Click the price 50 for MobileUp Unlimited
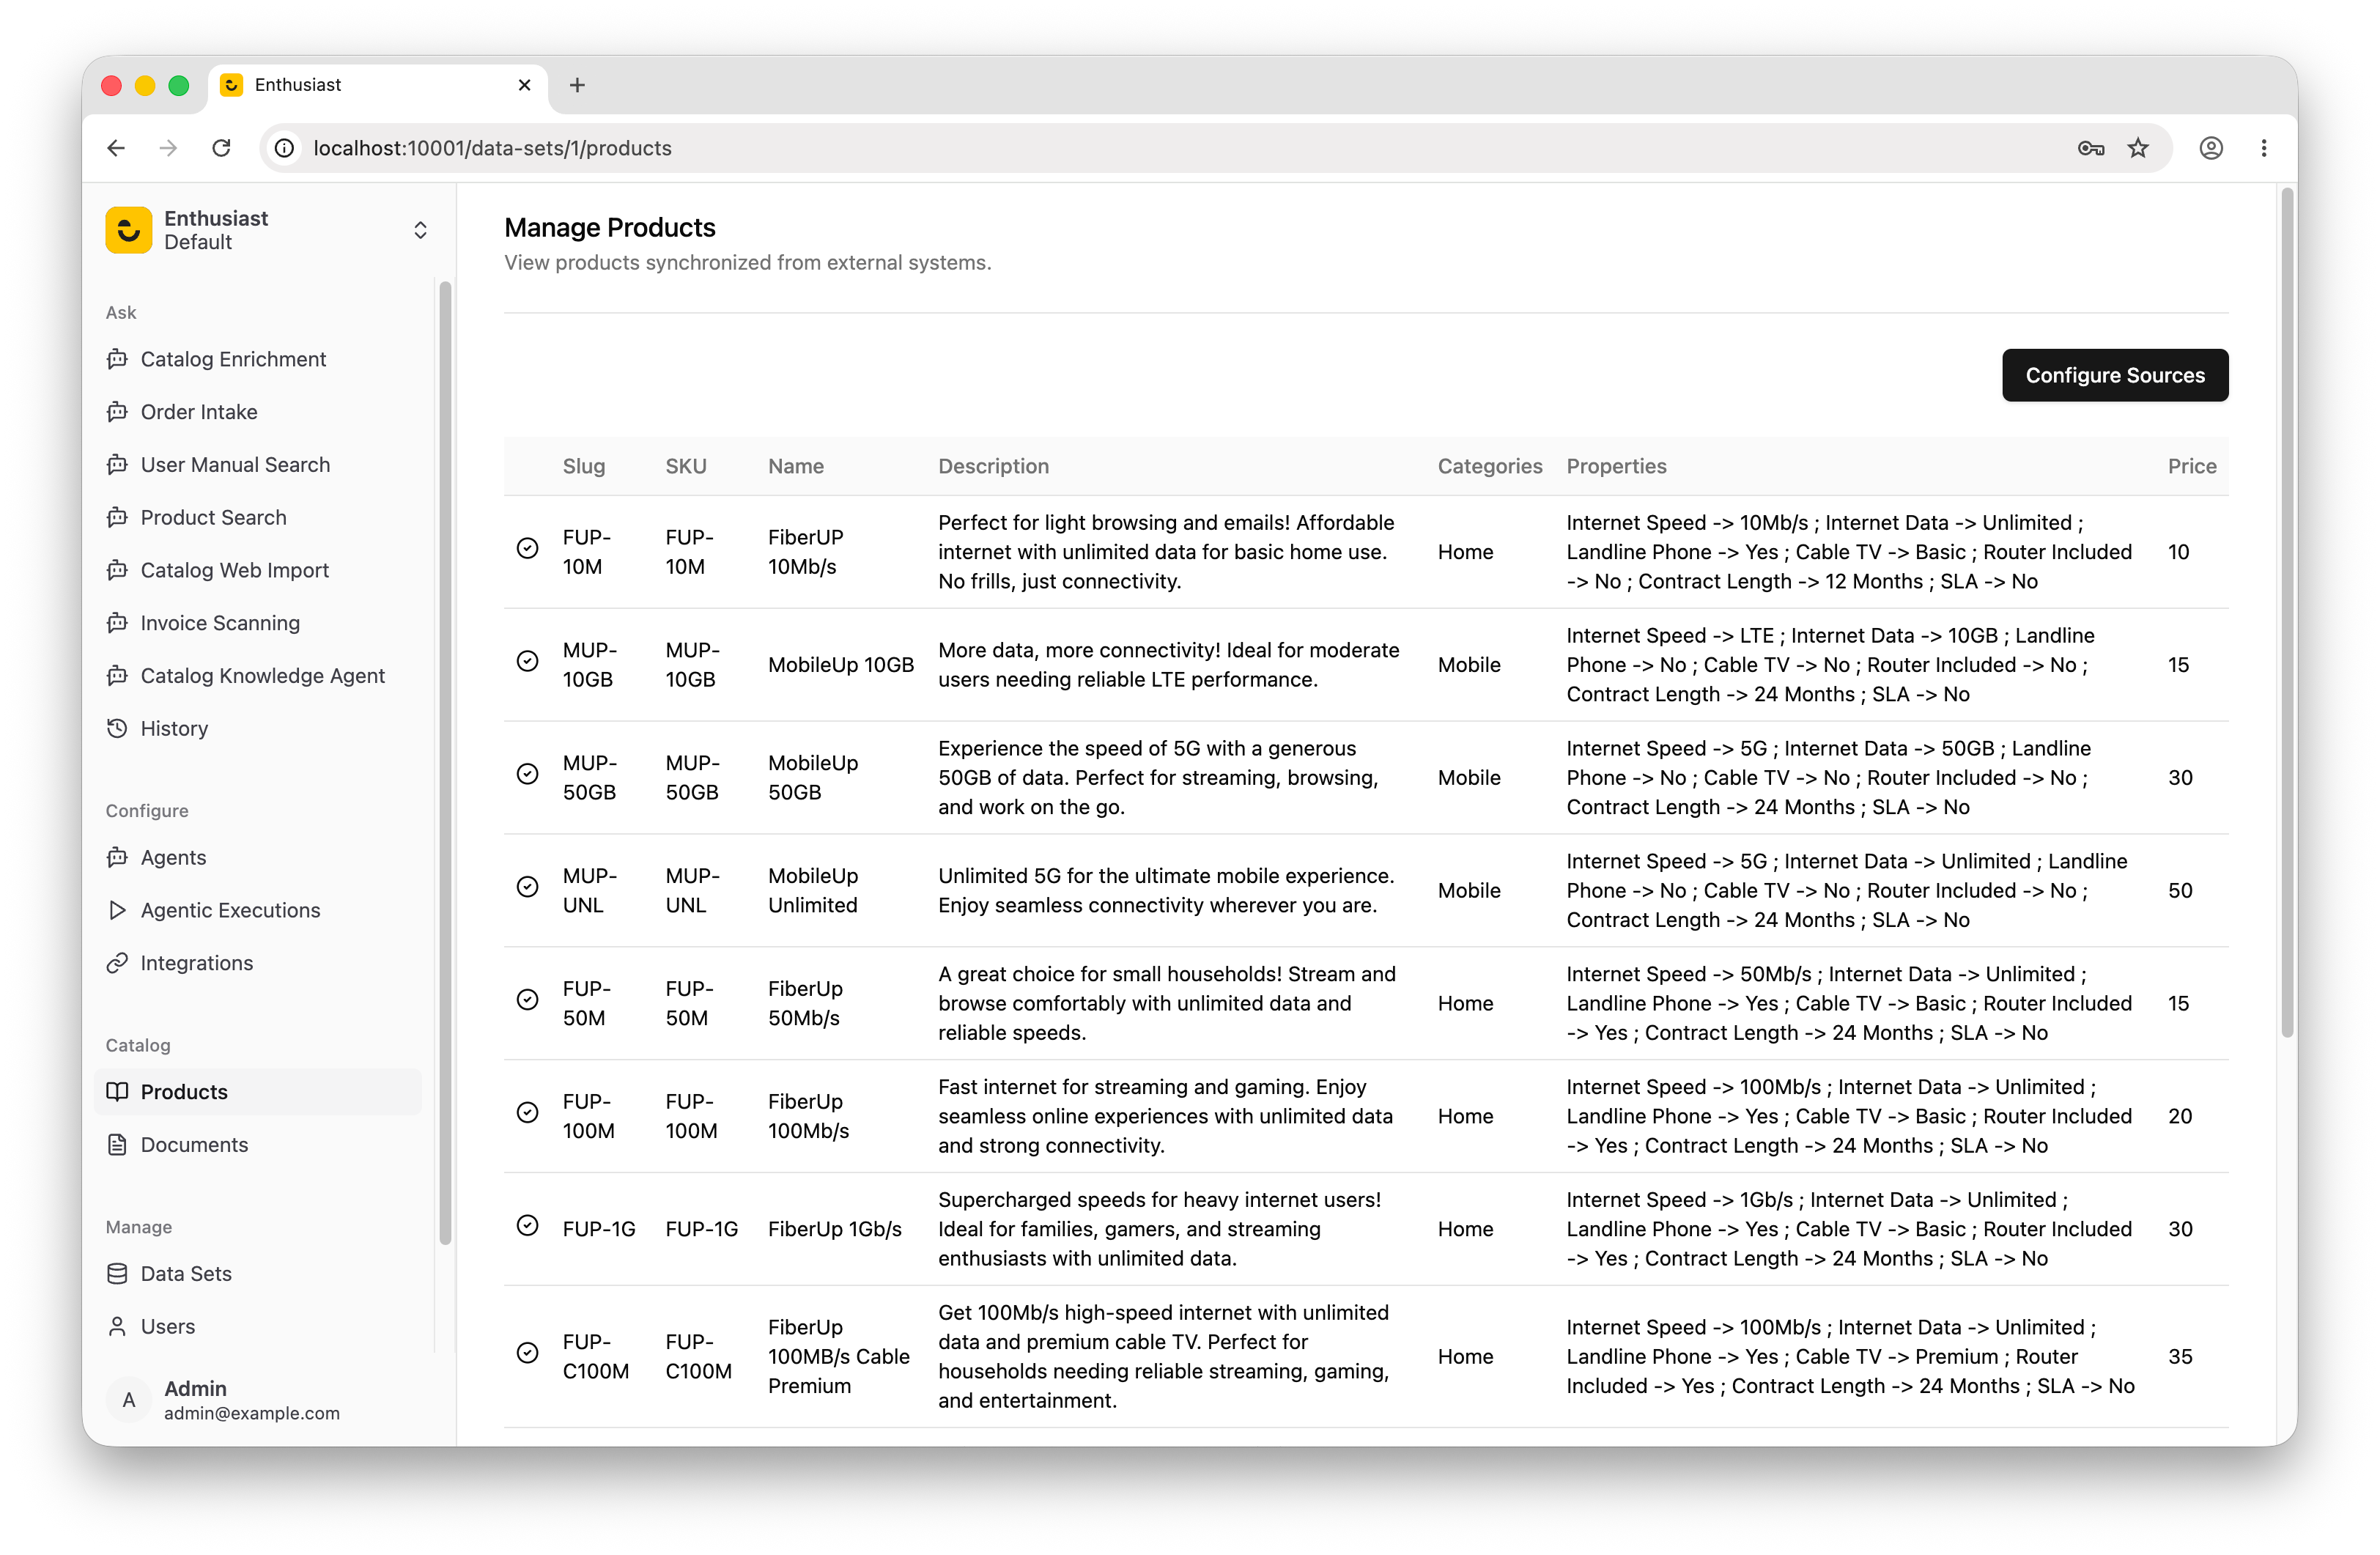The width and height of the screenshot is (2380, 1555). pyautogui.click(x=2180, y=890)
